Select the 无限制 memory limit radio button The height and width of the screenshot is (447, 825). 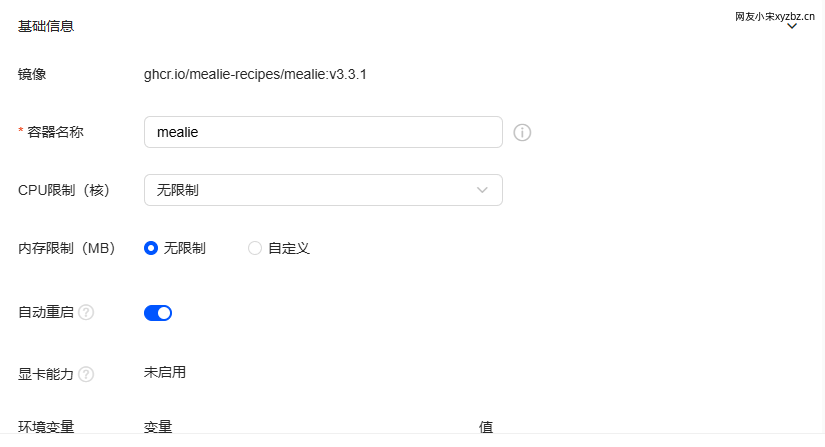[151, 248]
